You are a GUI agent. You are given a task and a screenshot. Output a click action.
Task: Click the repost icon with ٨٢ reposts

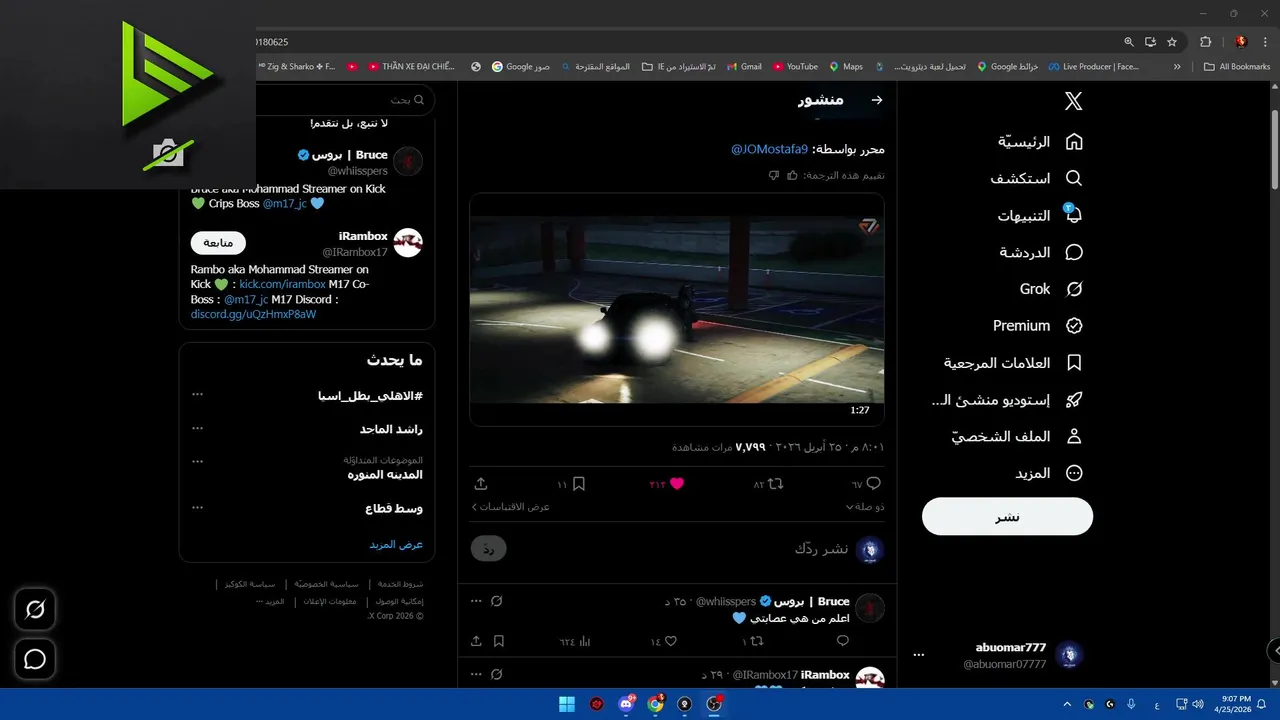tap(775, 484)
